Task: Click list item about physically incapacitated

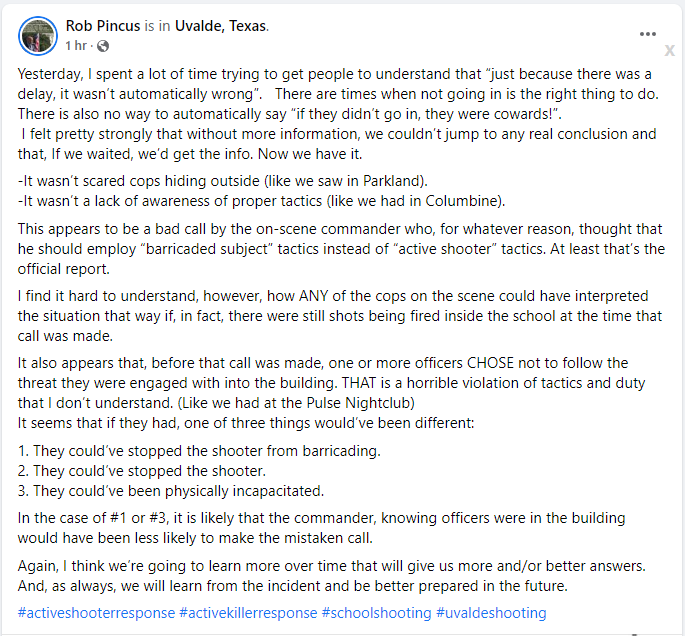Action: (x=171, y=491)
